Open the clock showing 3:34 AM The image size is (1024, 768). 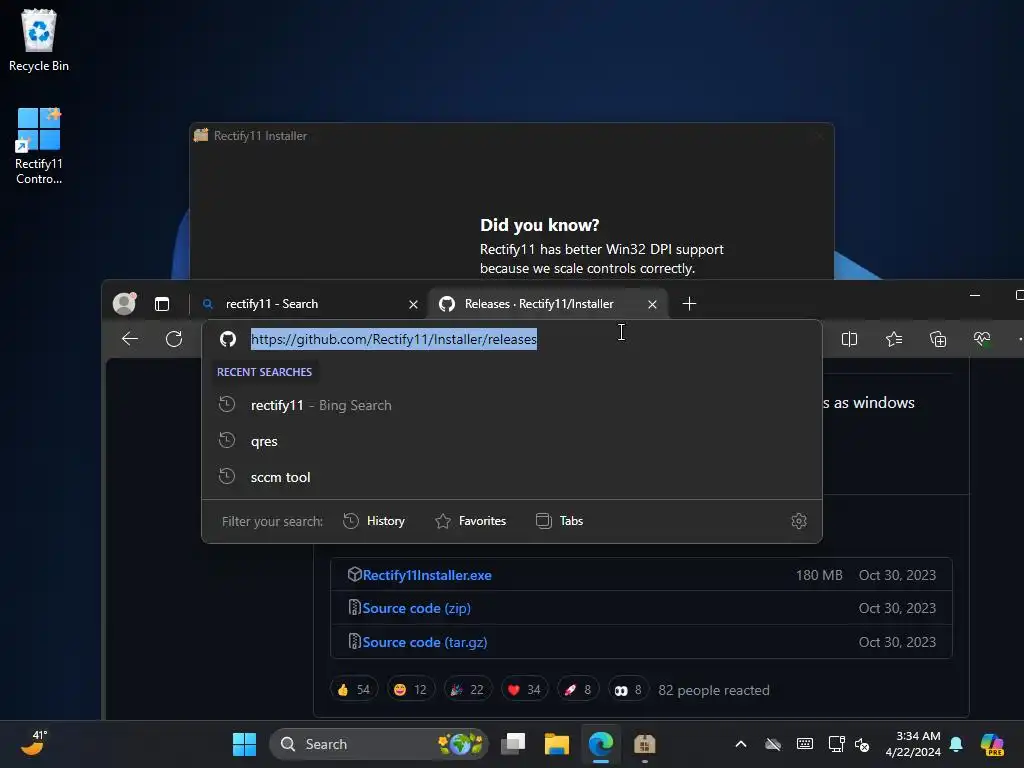(913, 744)
